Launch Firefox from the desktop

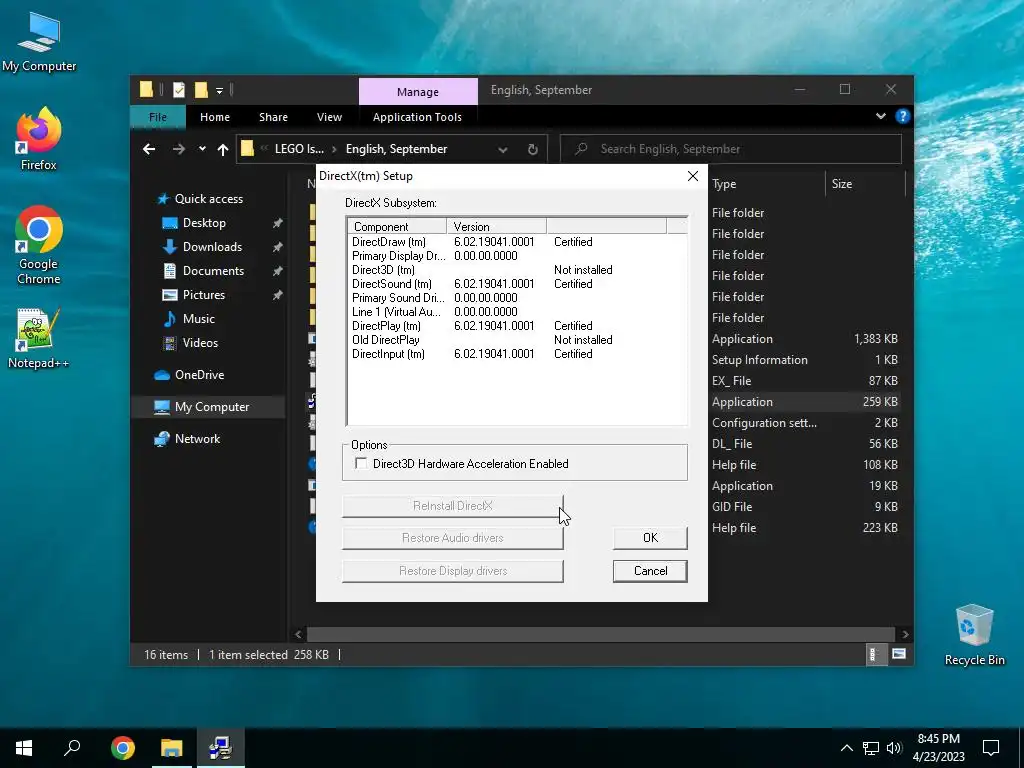tap(39, 139)
